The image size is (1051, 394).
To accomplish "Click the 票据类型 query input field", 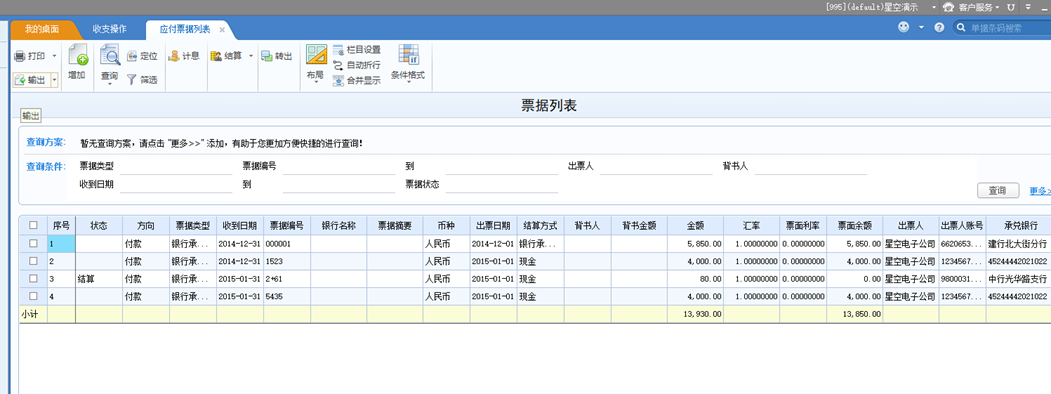I will (176, 166).
